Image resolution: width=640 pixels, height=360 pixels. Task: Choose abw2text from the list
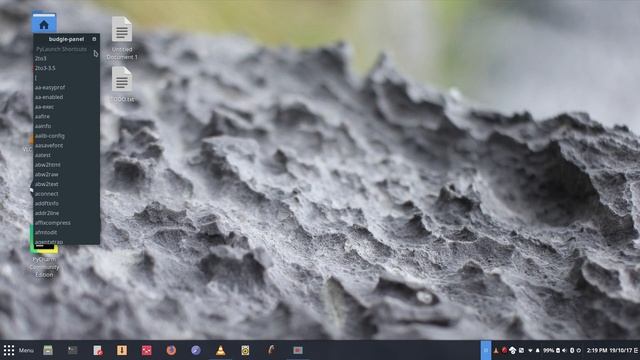point(47,184)
